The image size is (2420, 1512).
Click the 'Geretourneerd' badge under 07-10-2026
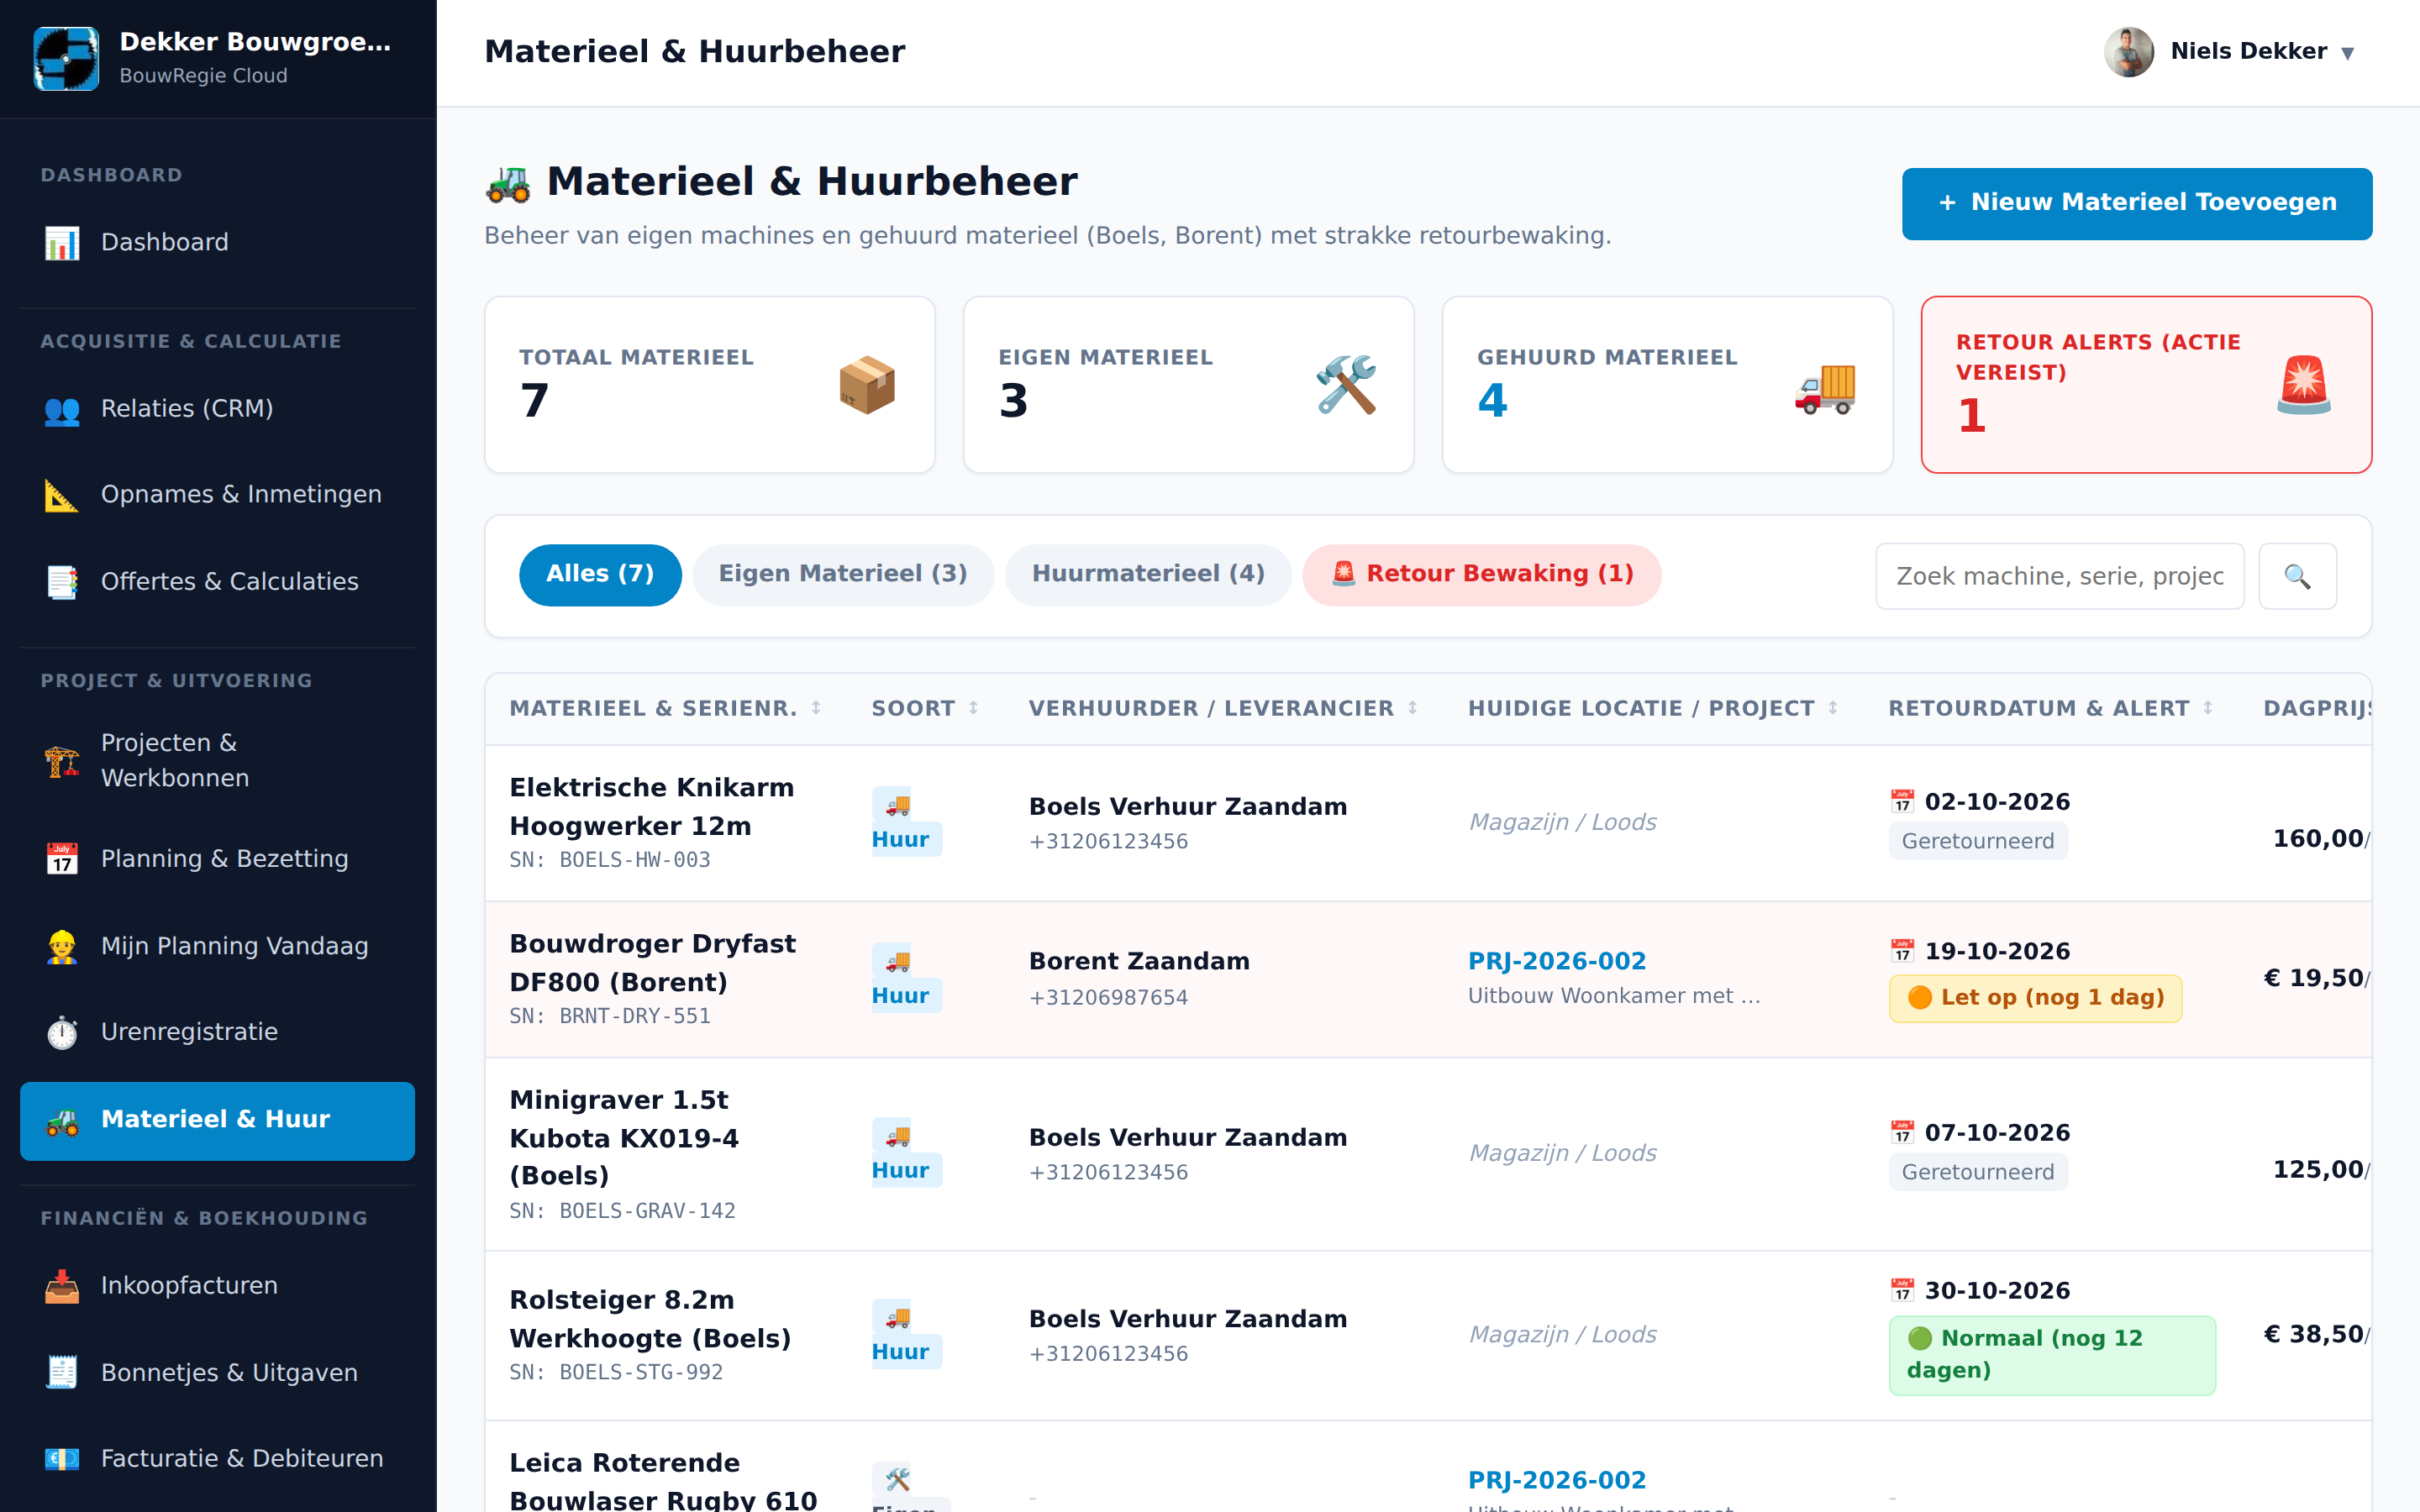coord(1977,1172)
